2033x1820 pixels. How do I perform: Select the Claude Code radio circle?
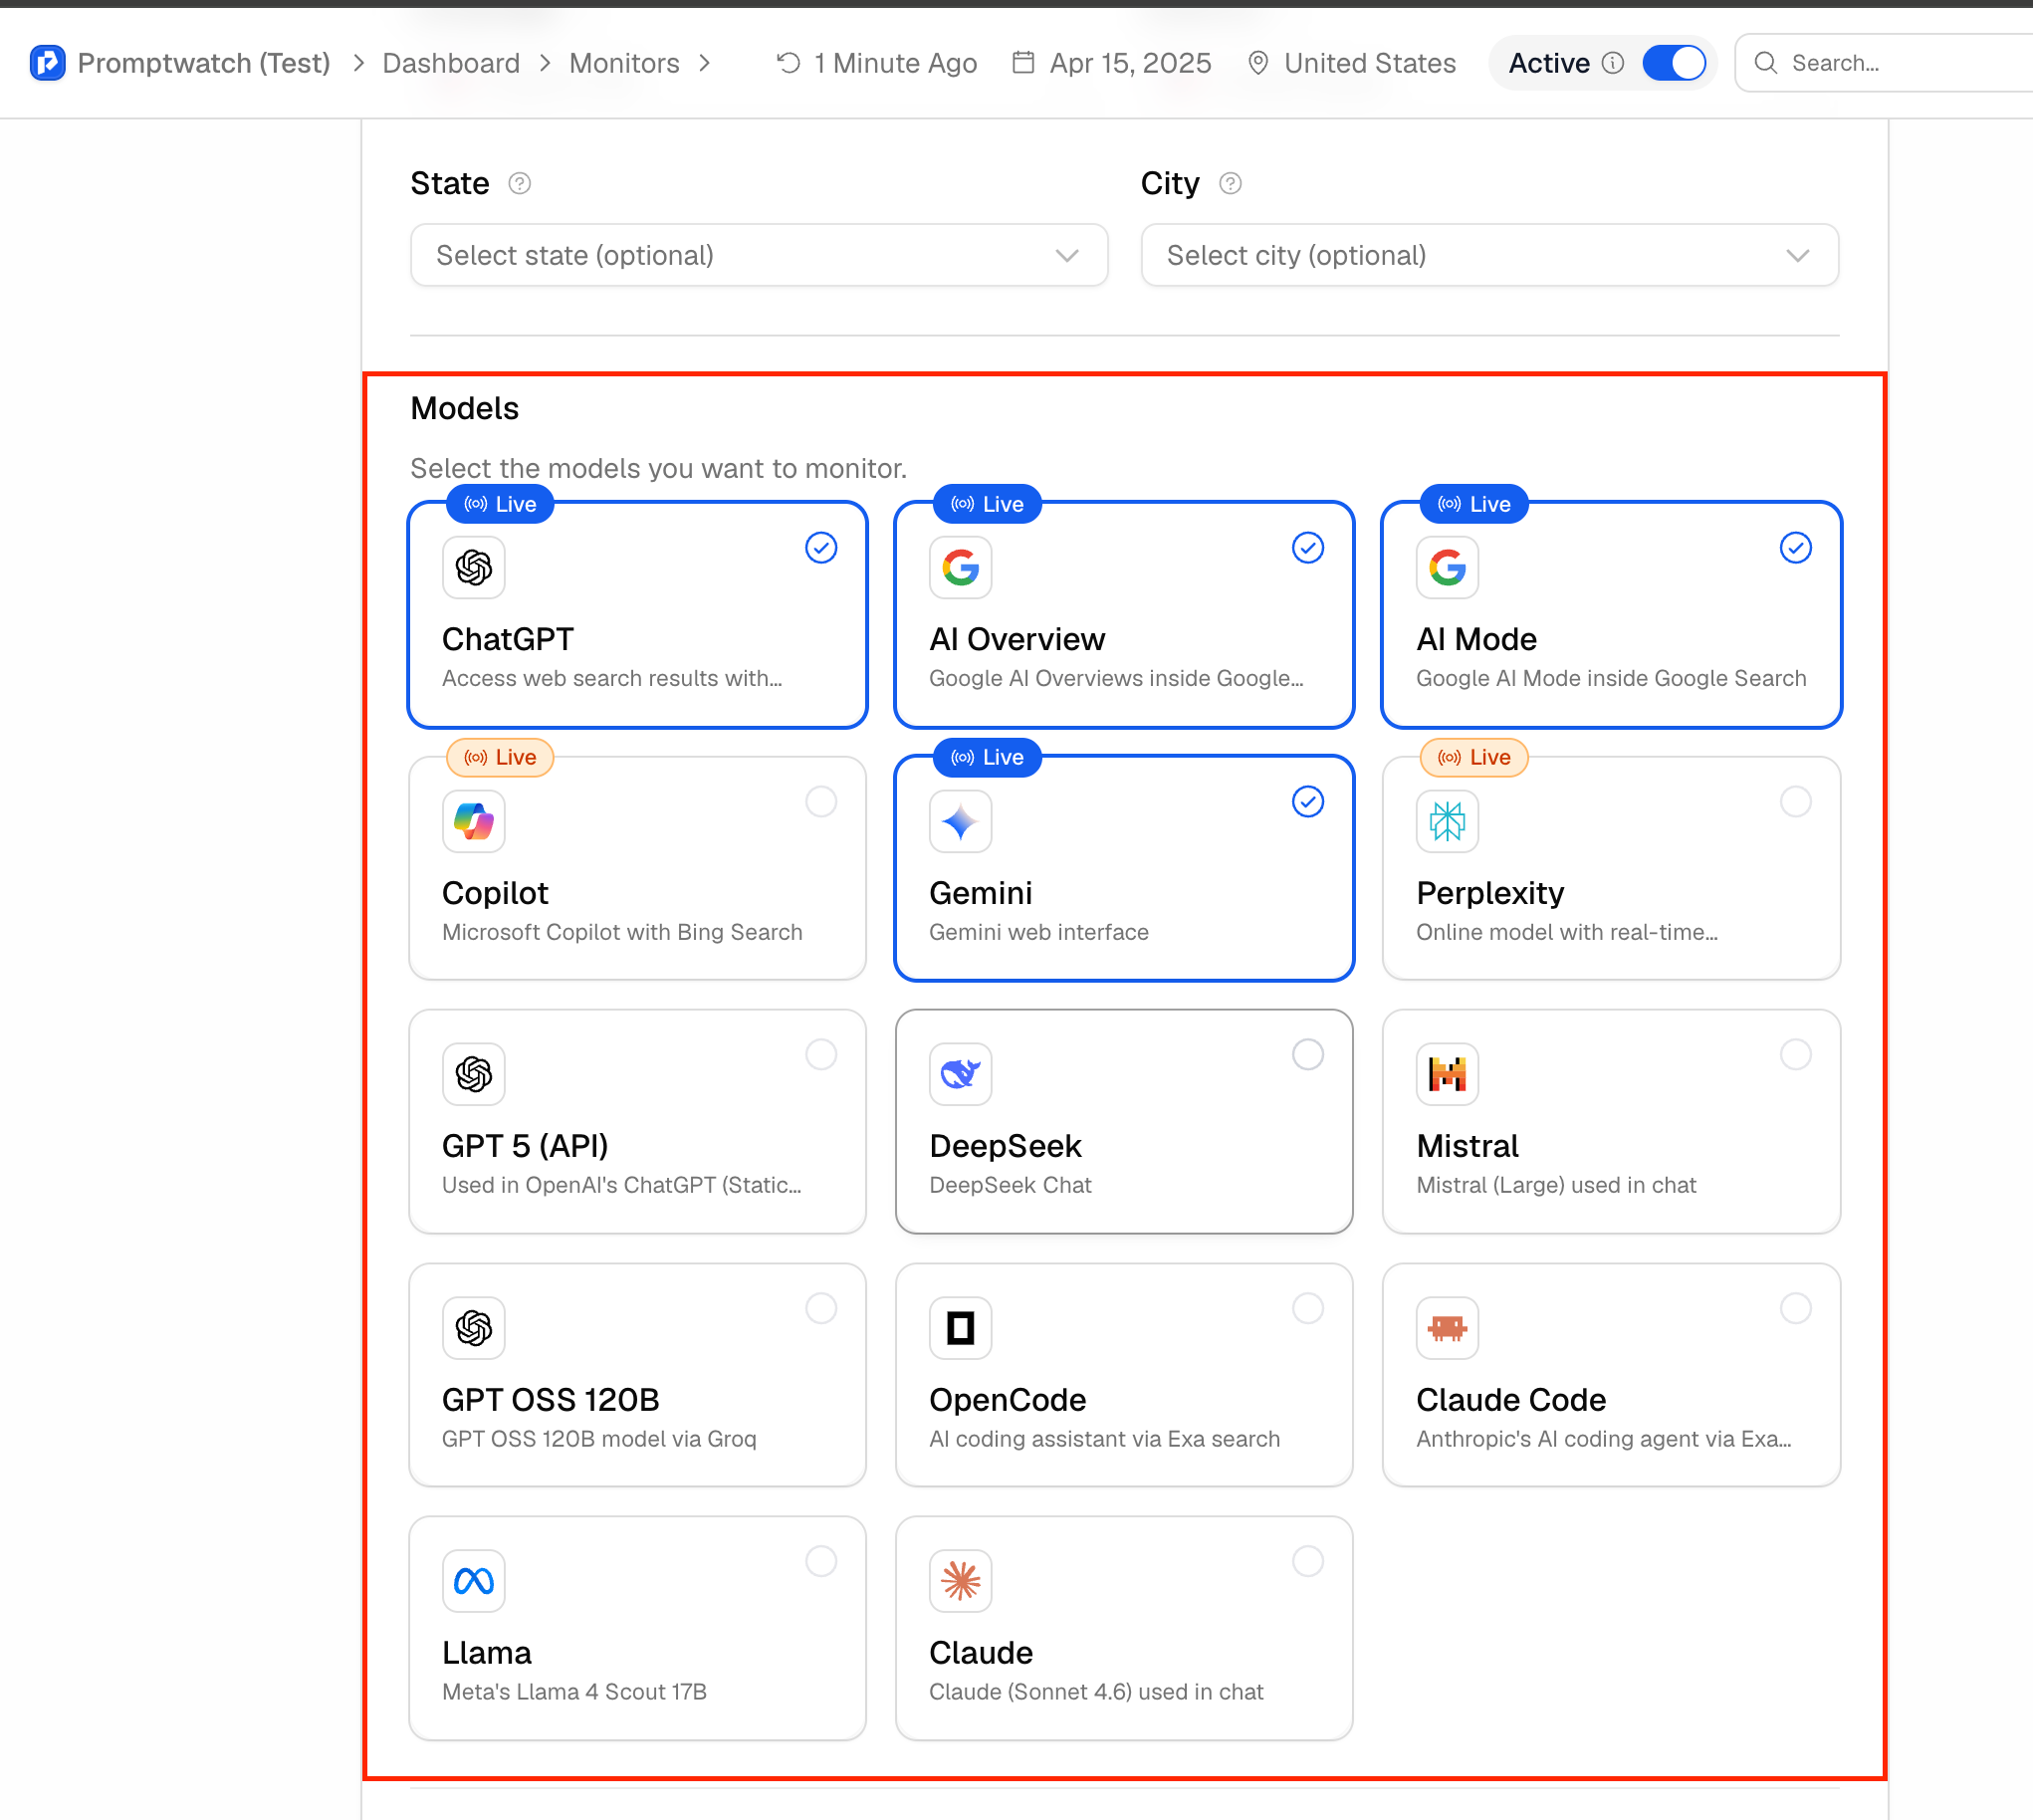(1797, 1309)
